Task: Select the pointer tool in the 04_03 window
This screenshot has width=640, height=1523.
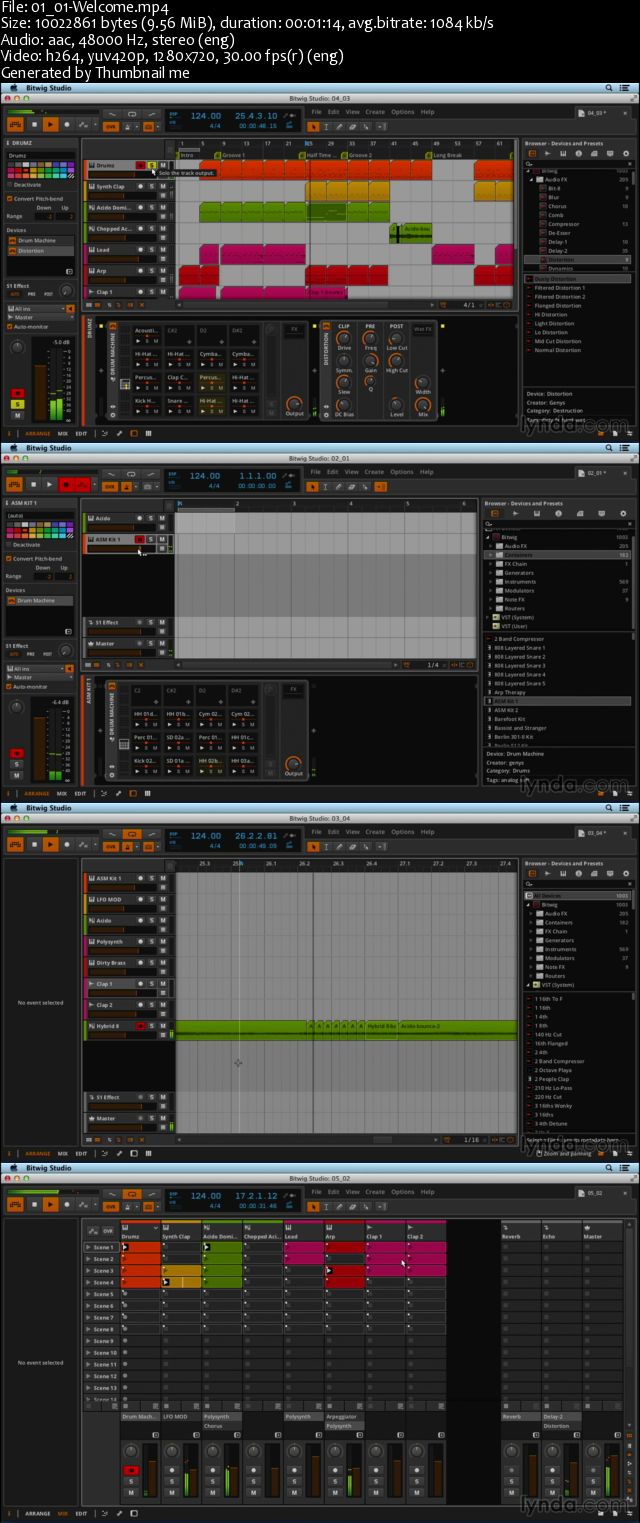Action: coord(313,126)
